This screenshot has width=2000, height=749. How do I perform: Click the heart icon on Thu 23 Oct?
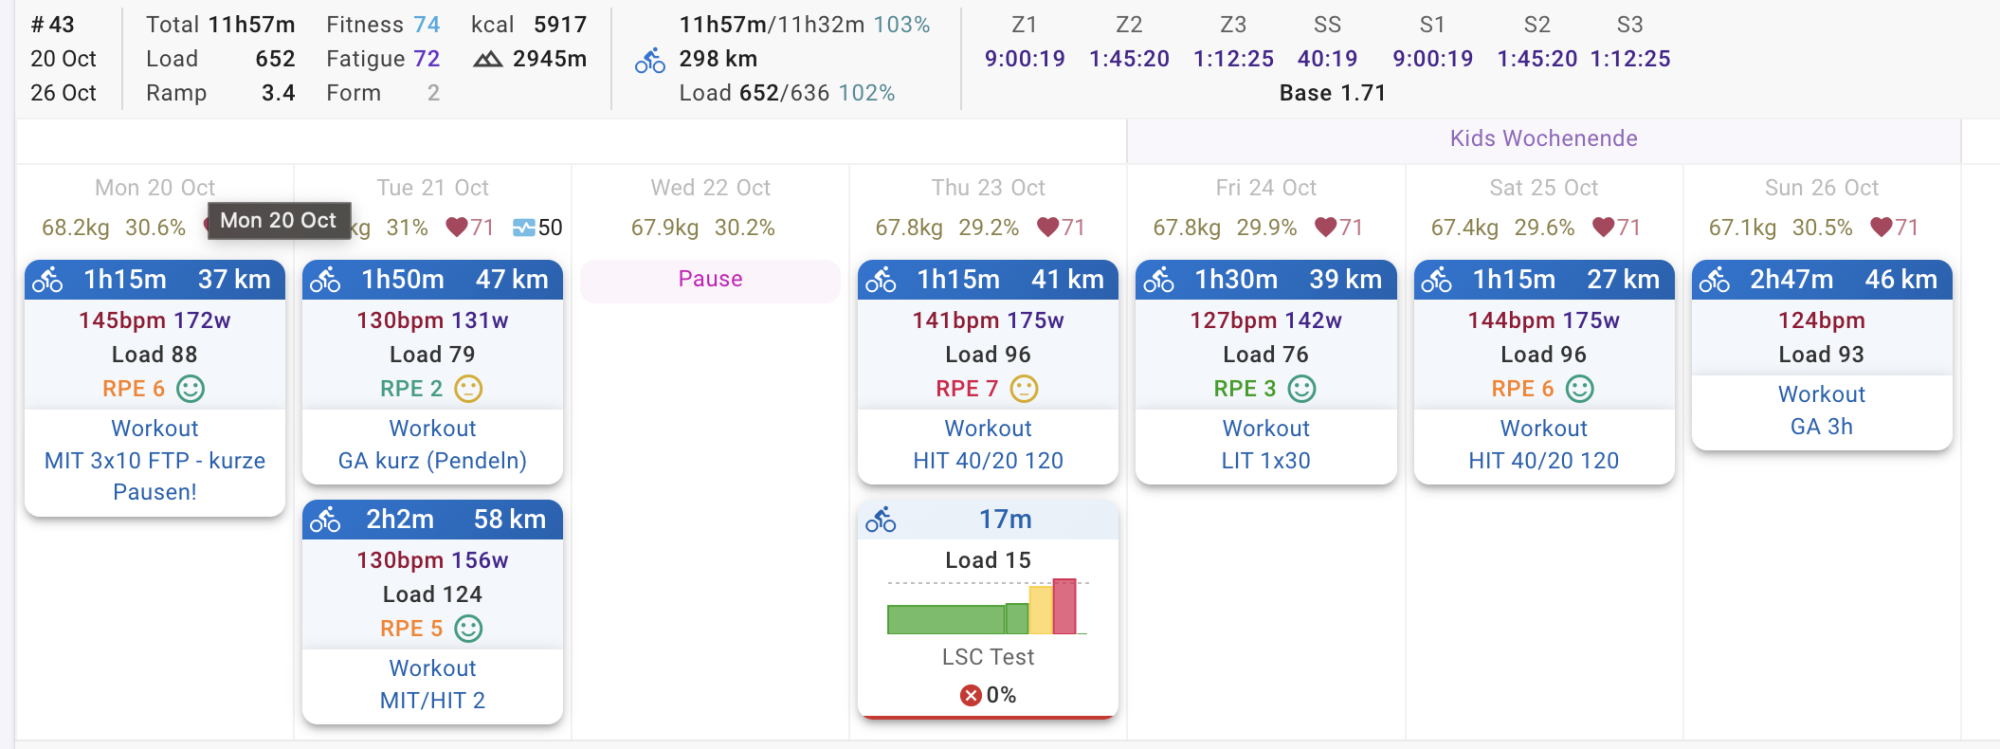(x=1047, y=227)
